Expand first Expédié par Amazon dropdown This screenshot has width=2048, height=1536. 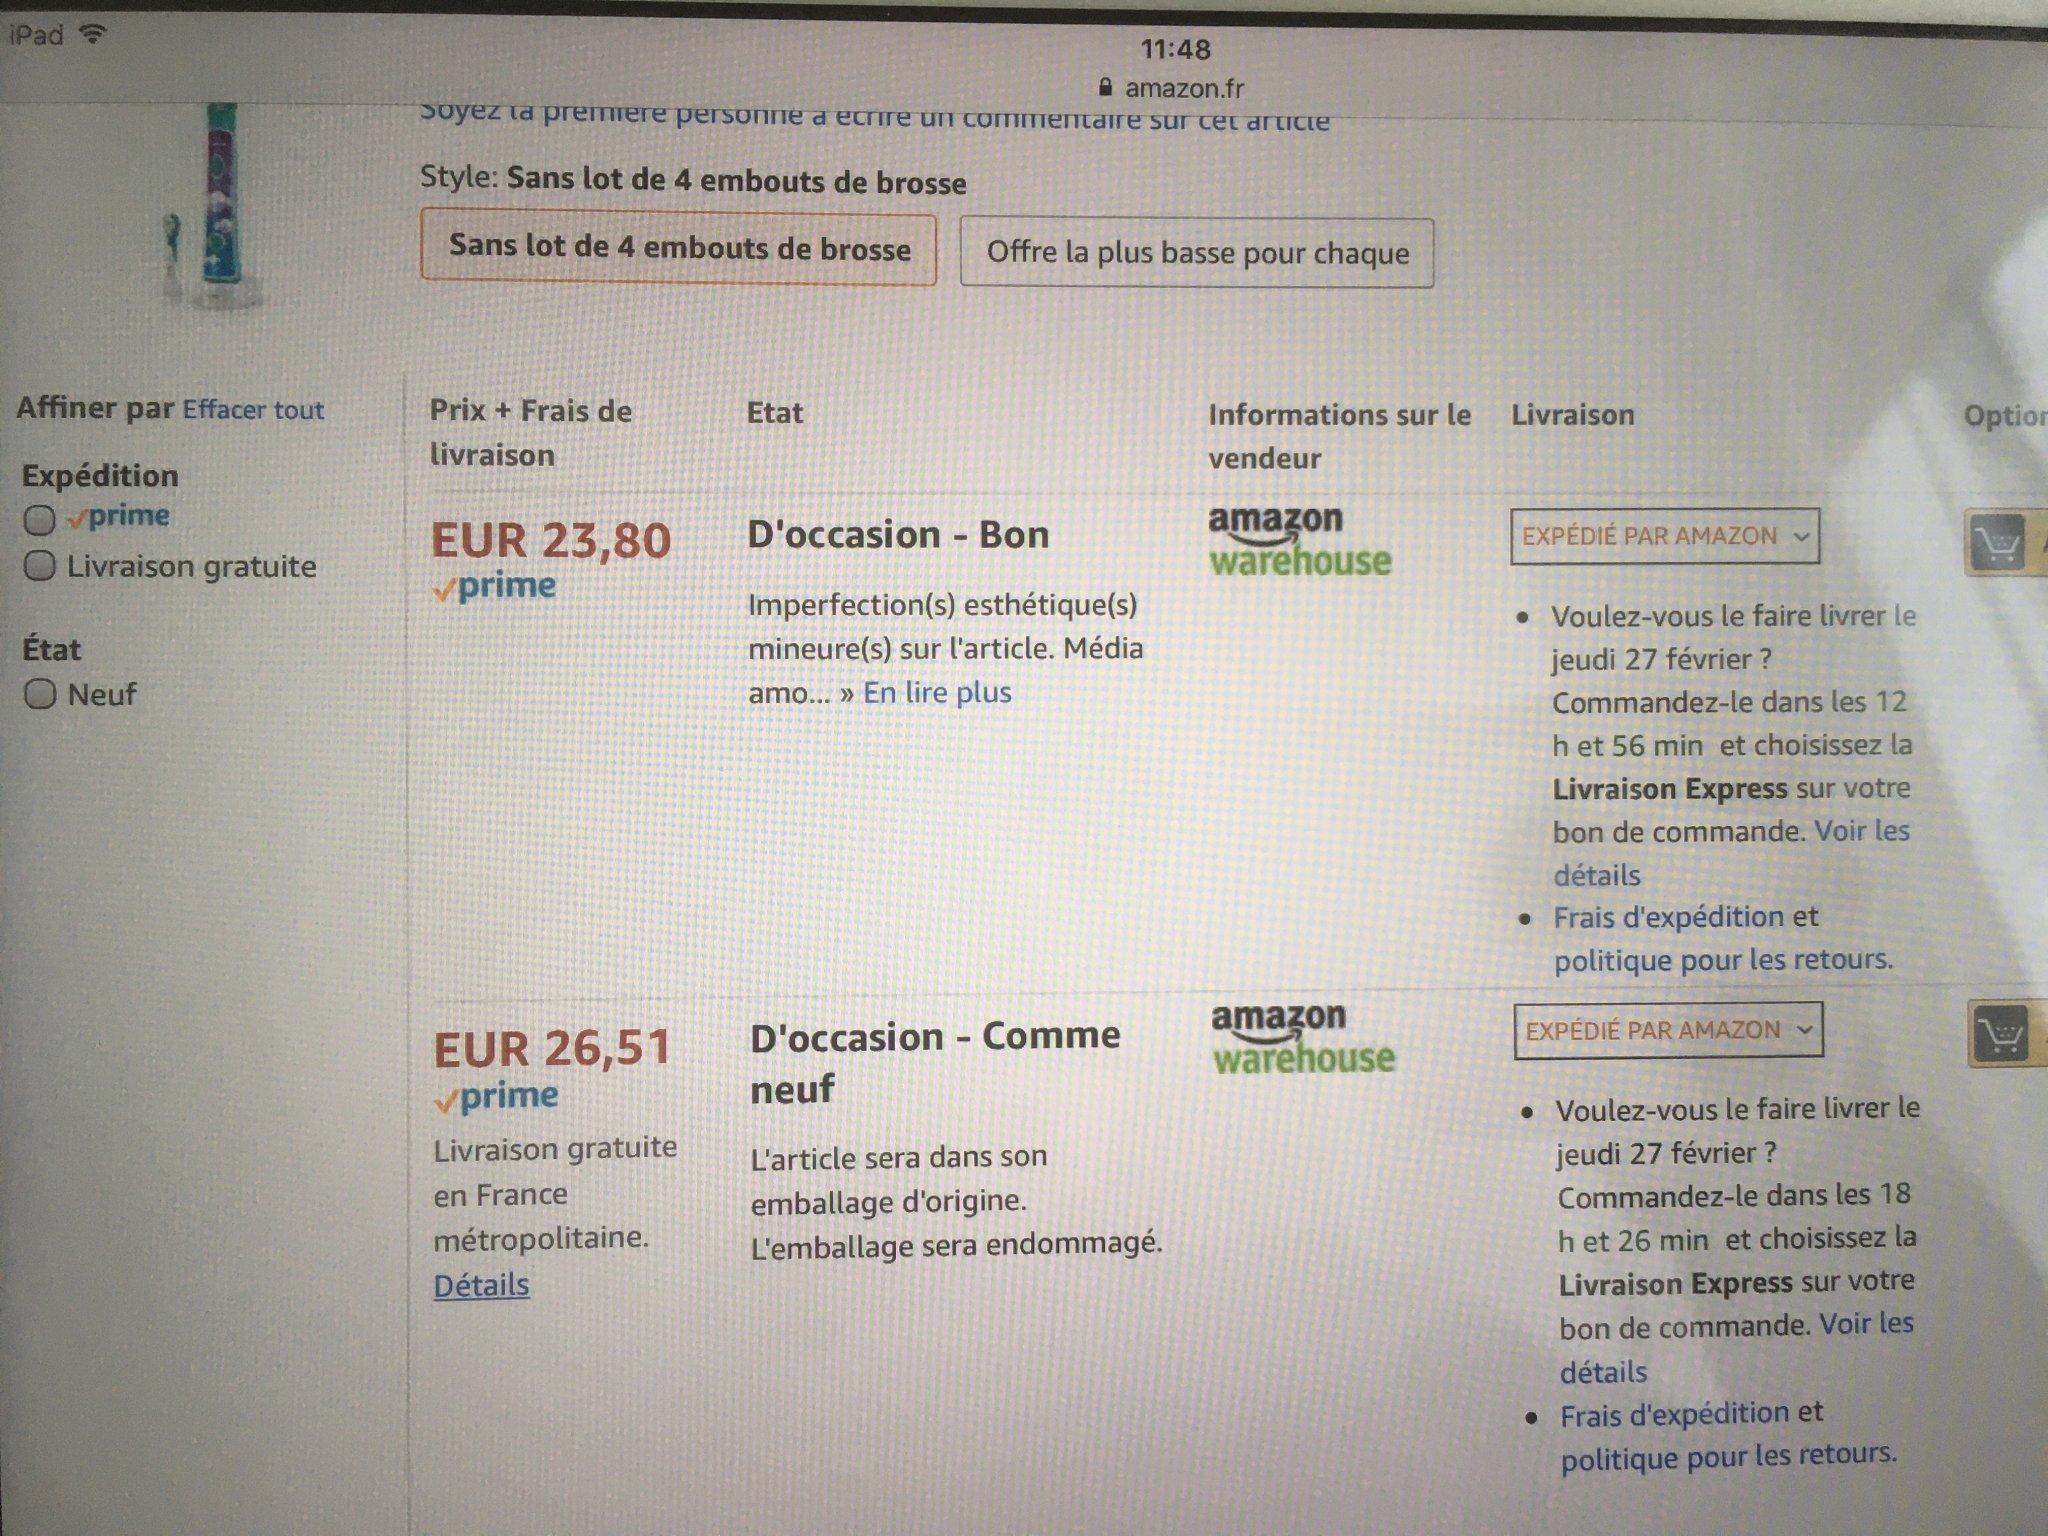point(1664,537)
